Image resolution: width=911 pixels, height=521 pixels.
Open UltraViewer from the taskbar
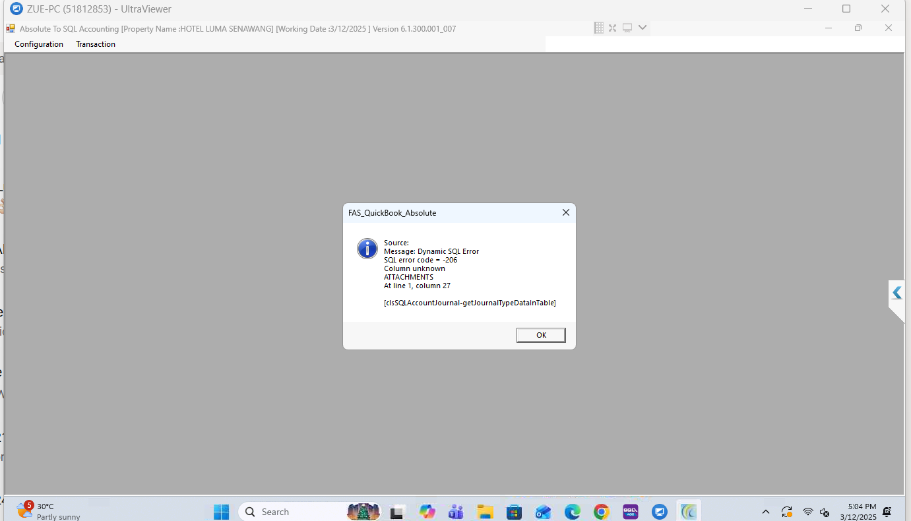coord(659,512)
